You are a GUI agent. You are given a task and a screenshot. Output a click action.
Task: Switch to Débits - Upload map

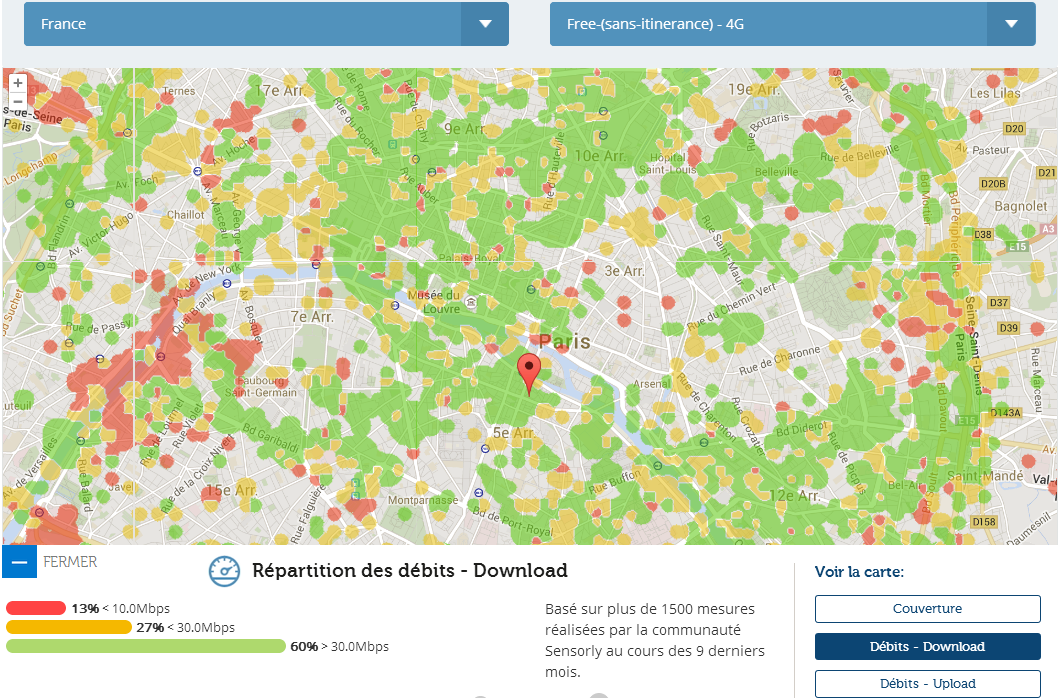[927, 684]
